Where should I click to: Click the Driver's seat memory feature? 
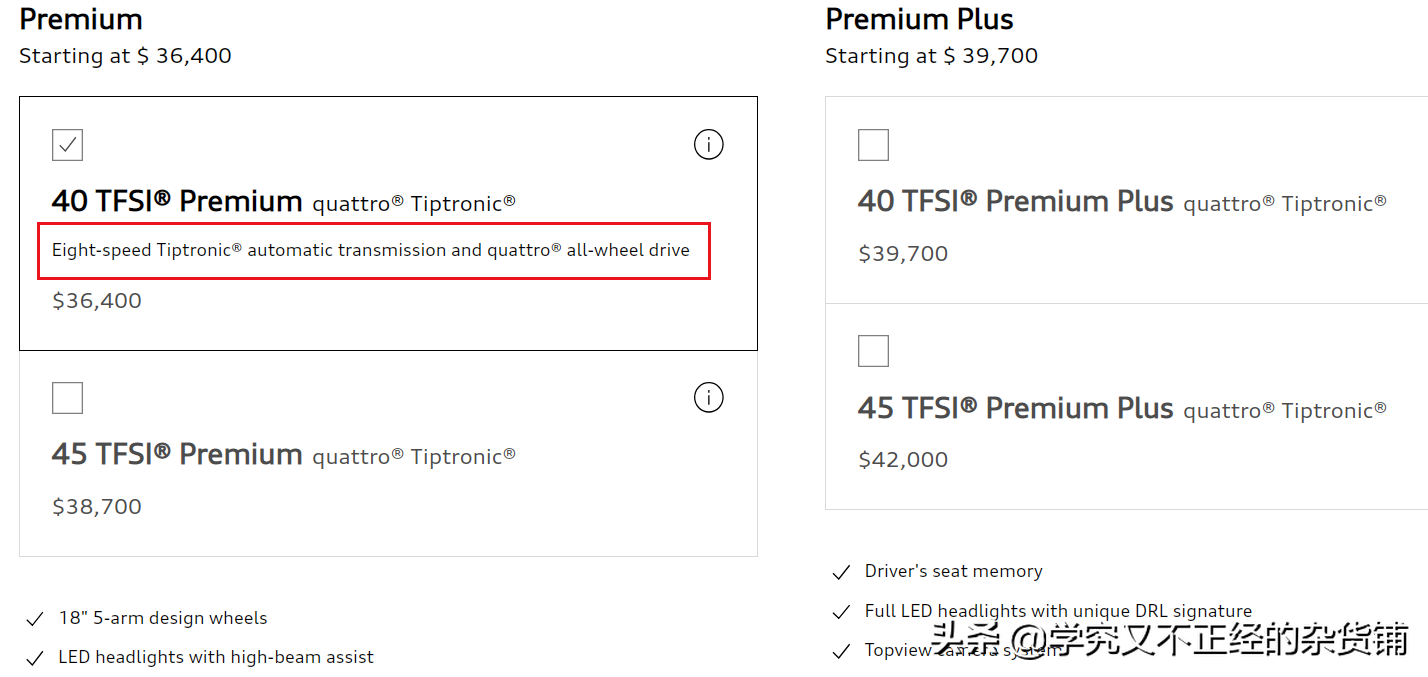(x=954, y=571)
